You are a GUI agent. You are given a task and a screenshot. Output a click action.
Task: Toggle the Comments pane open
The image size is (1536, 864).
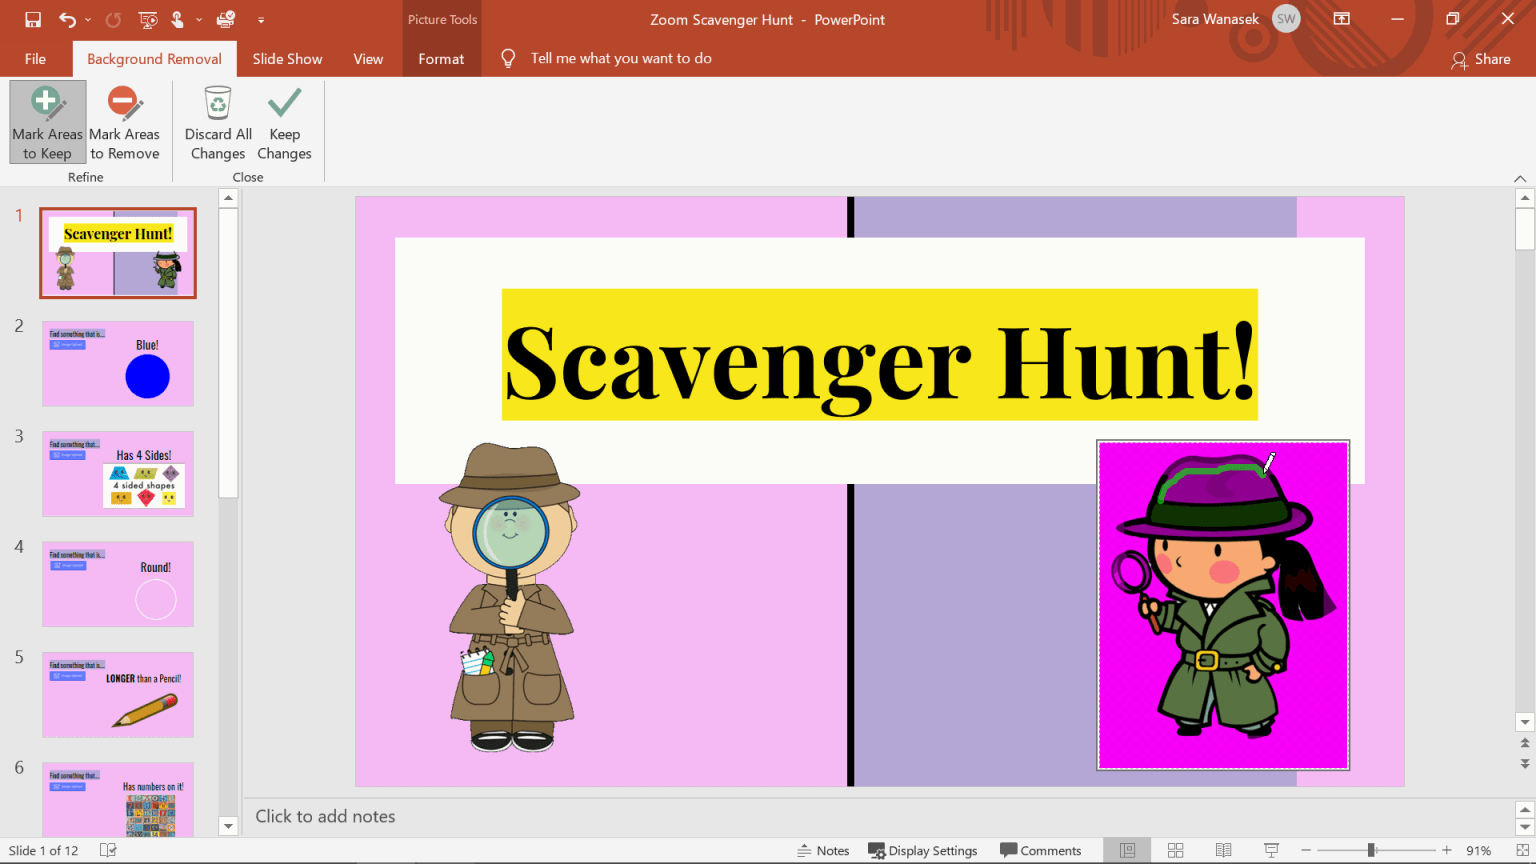[x=1041, y=850]
